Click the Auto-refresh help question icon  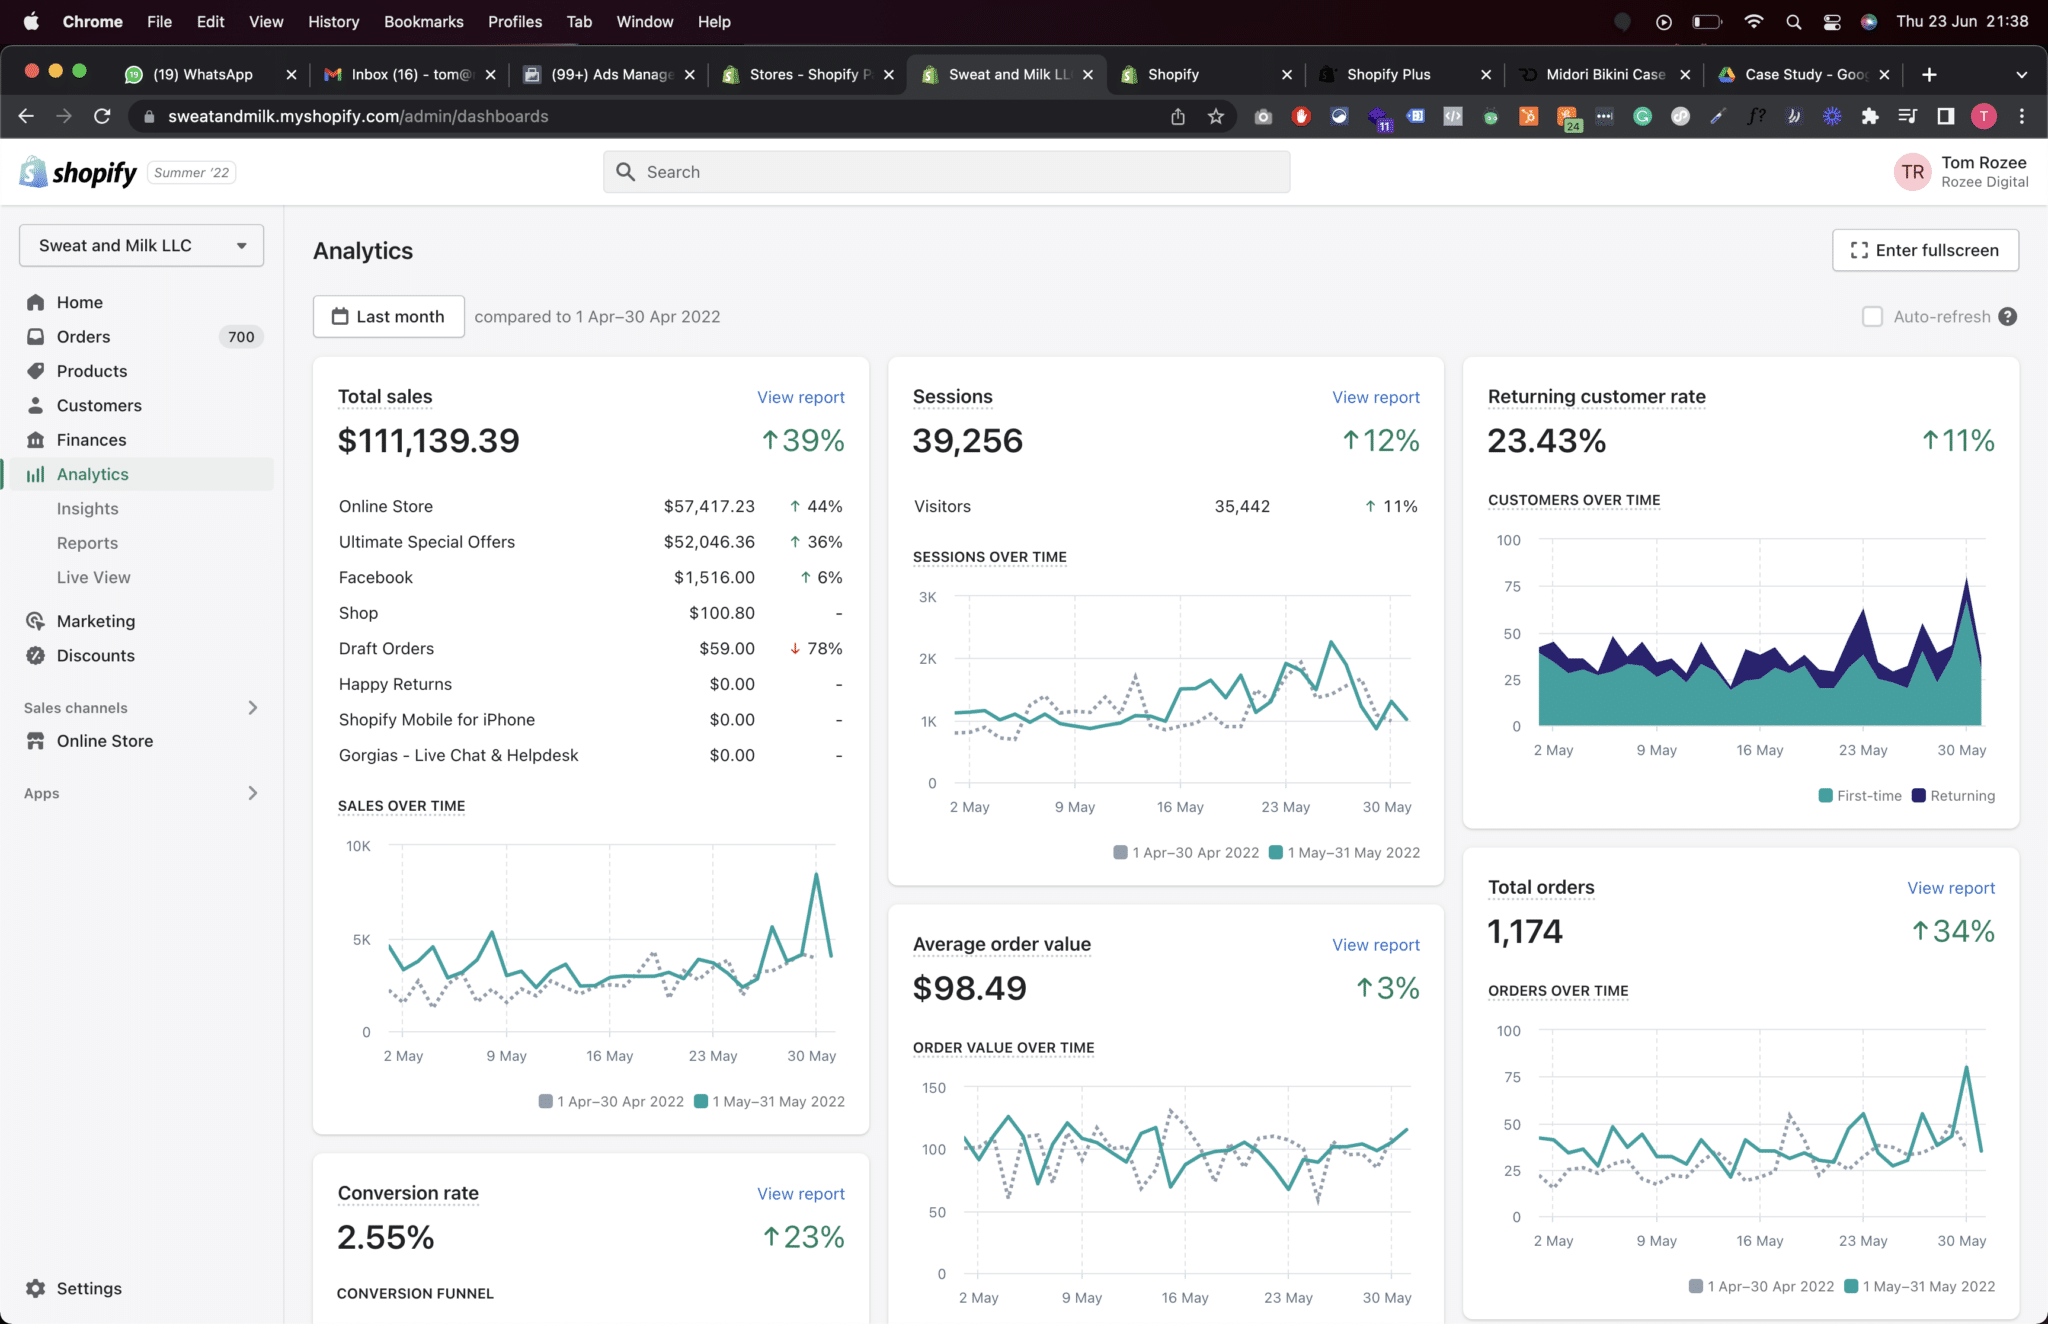2007,316
